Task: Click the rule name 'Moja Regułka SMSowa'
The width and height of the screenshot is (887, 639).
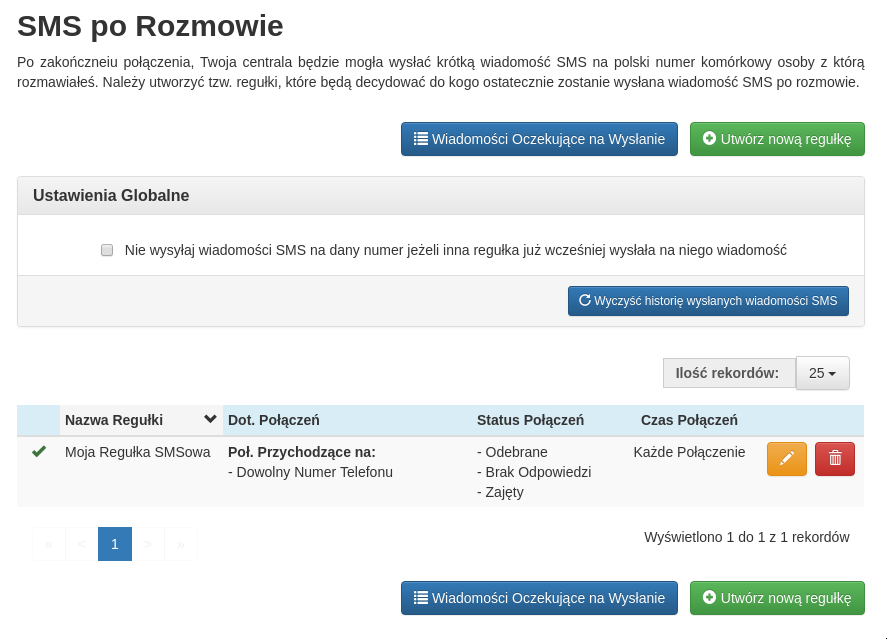Action: tap(138, 452)
